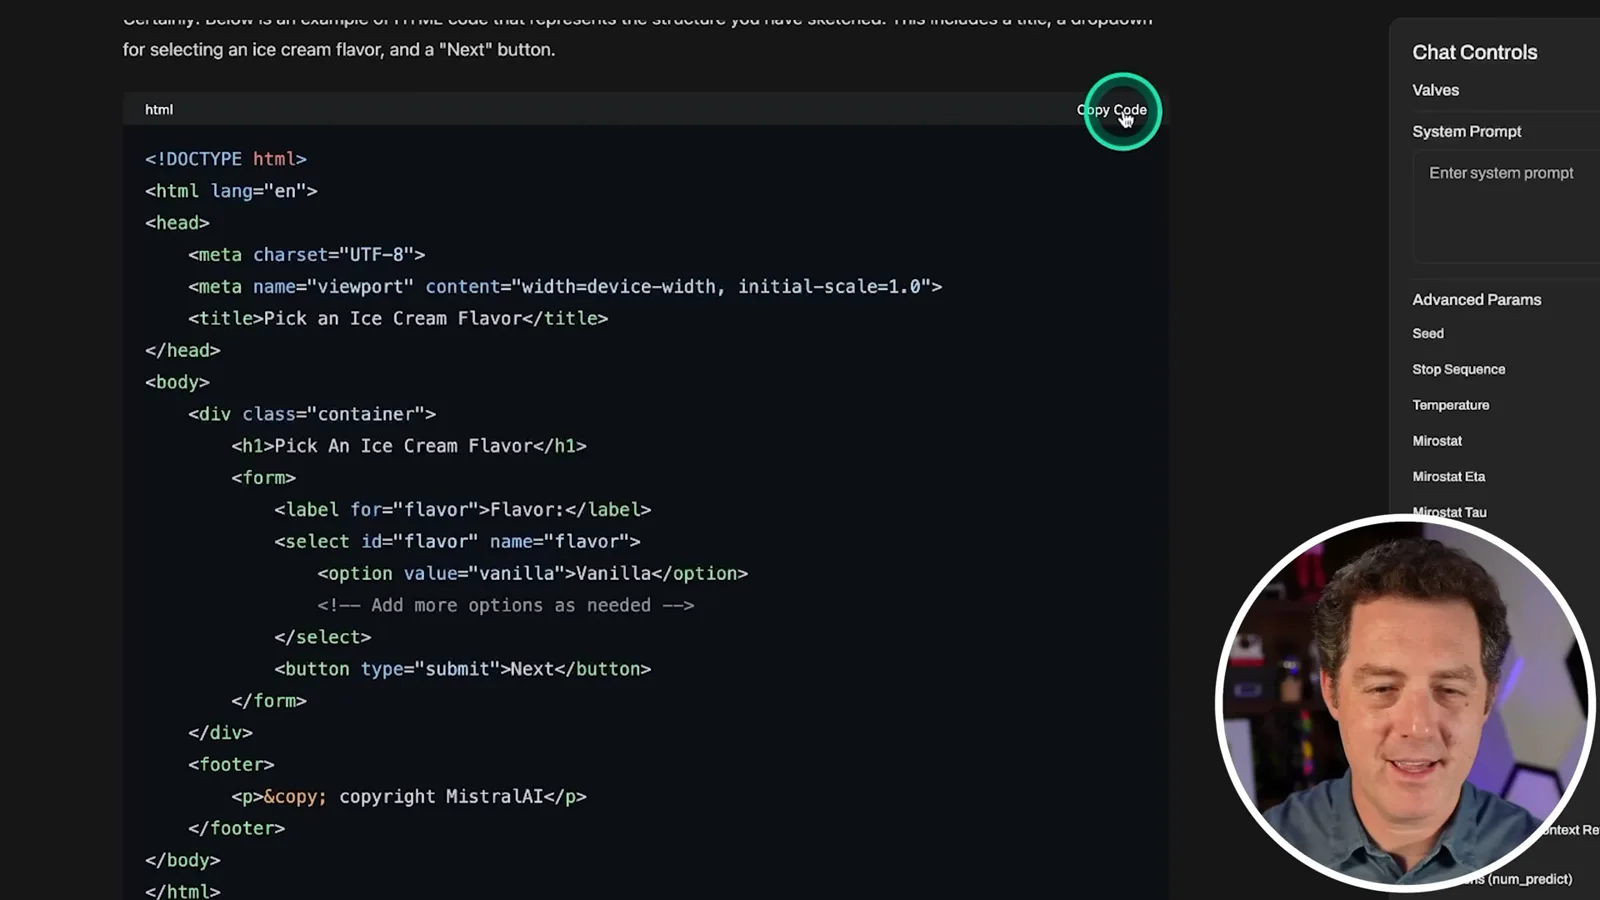The width and height of the screenshot is (1600, 900).
Task: Click the "Chat Controls" panel title
Action: (1475, 53)
